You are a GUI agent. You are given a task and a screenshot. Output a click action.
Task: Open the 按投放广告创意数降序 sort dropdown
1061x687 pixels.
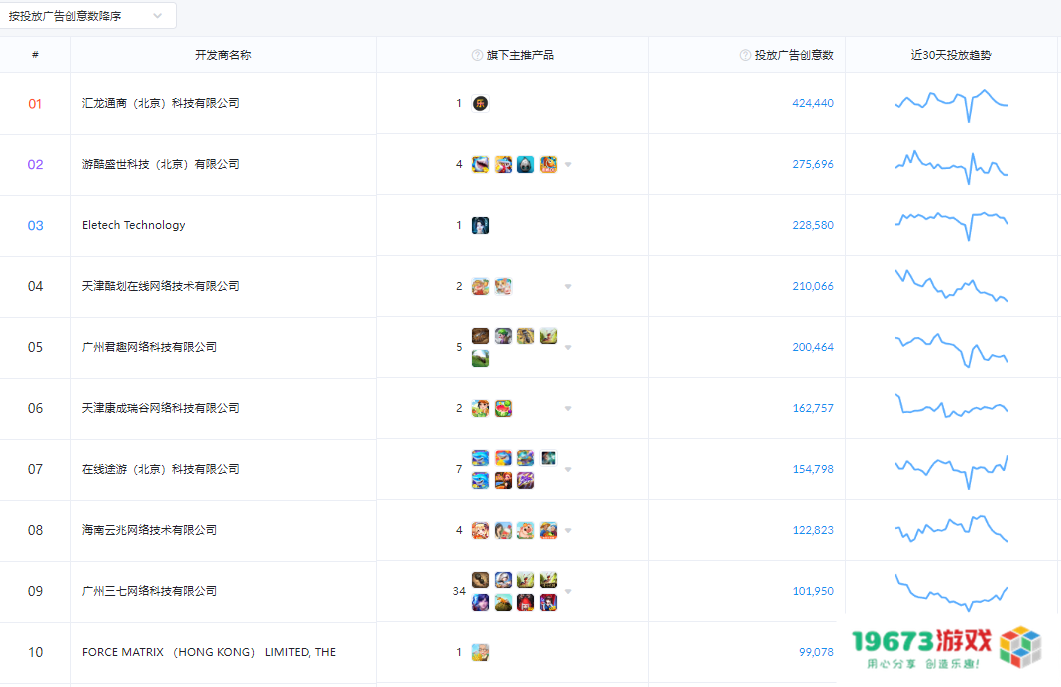(x=88, y=16)
